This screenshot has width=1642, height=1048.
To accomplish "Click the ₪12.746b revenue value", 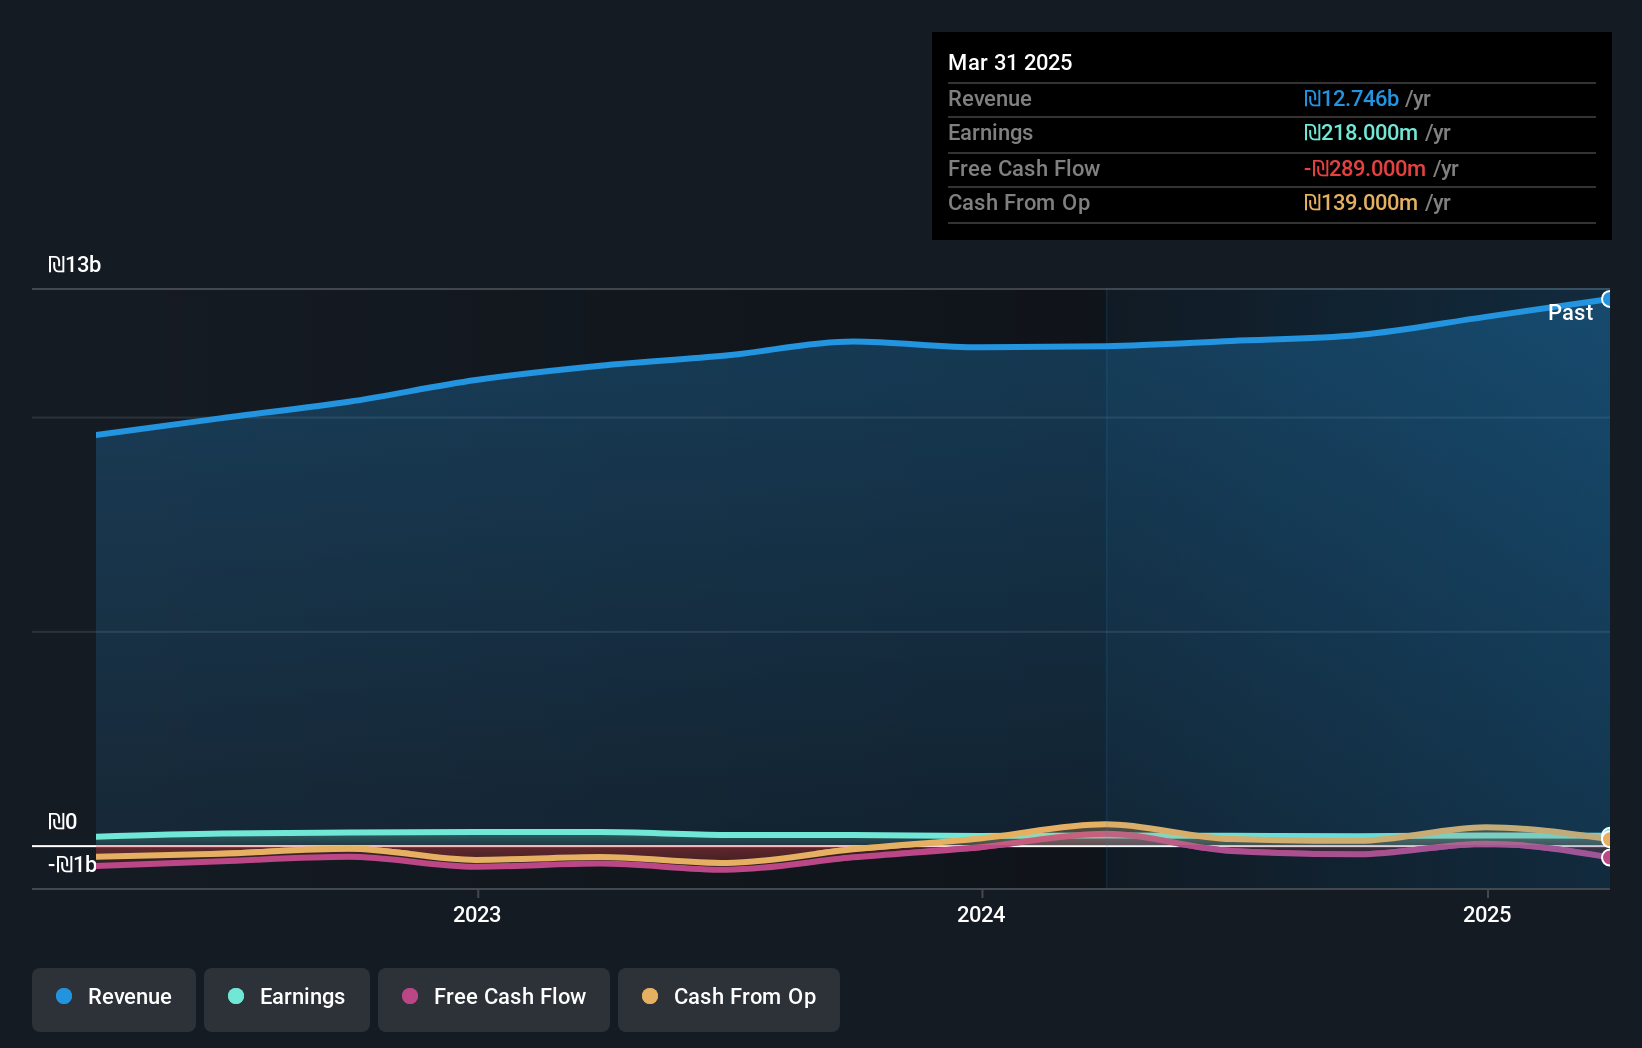I will pos(1351,98).
